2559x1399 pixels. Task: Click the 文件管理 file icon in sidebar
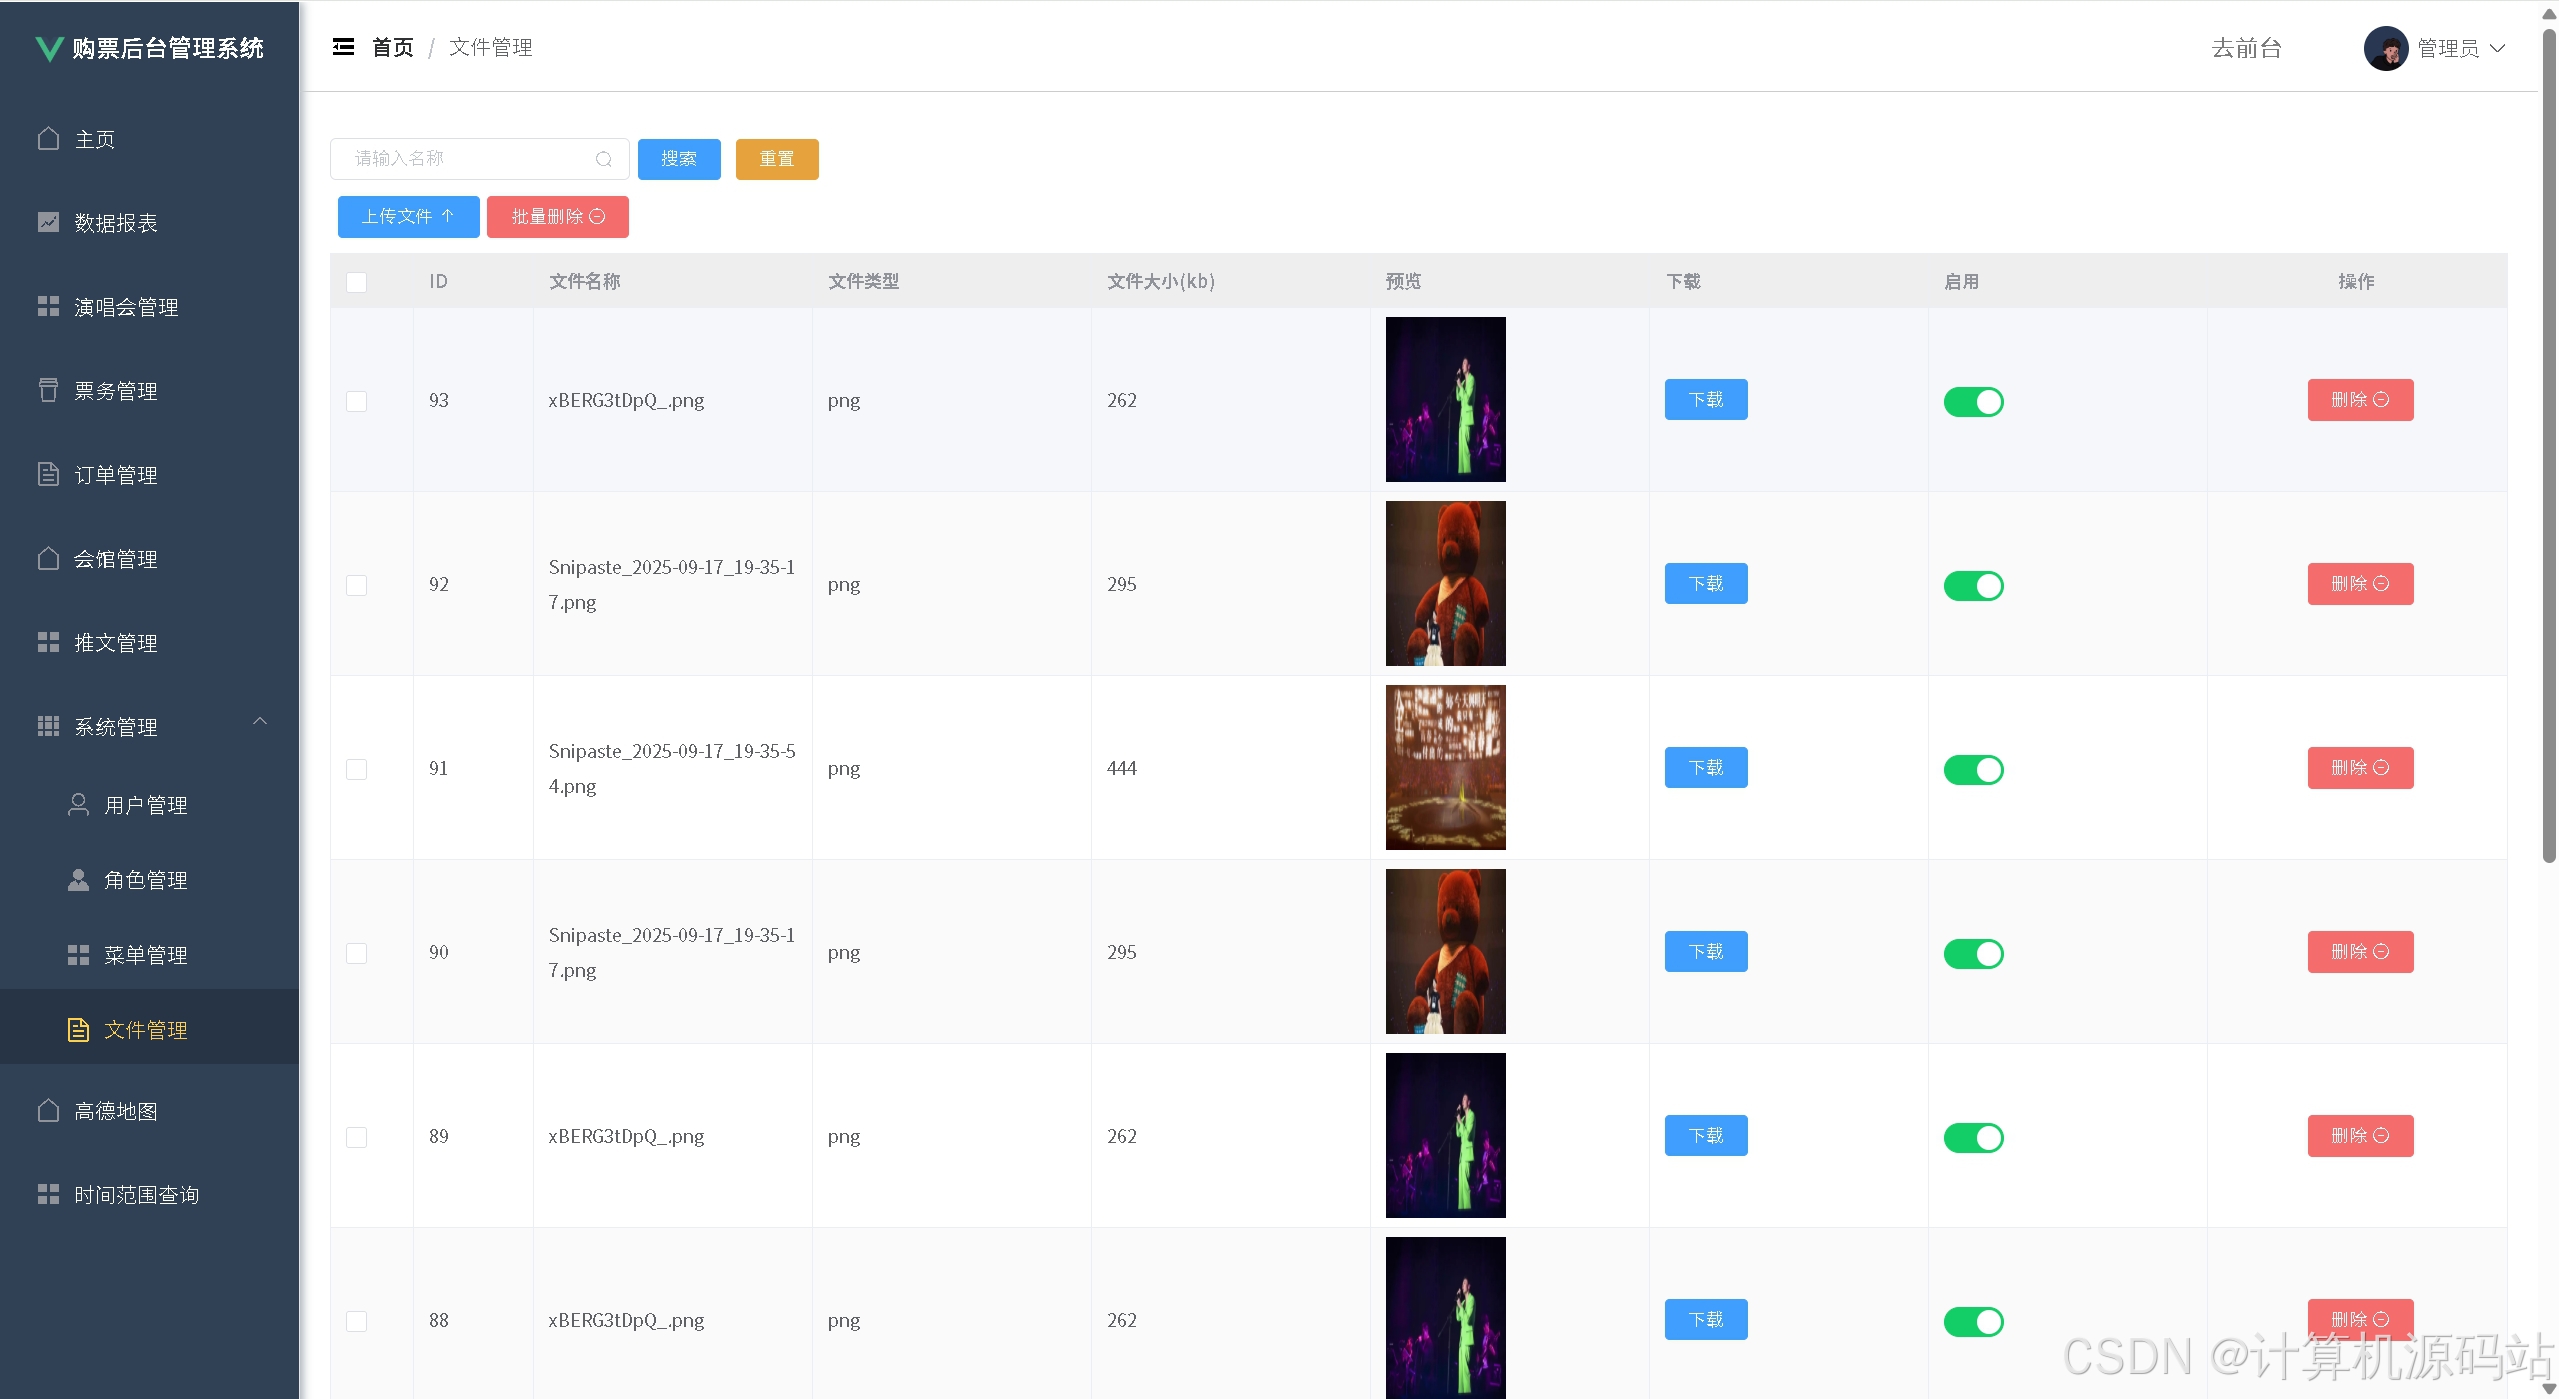(x=78, y=1029)
